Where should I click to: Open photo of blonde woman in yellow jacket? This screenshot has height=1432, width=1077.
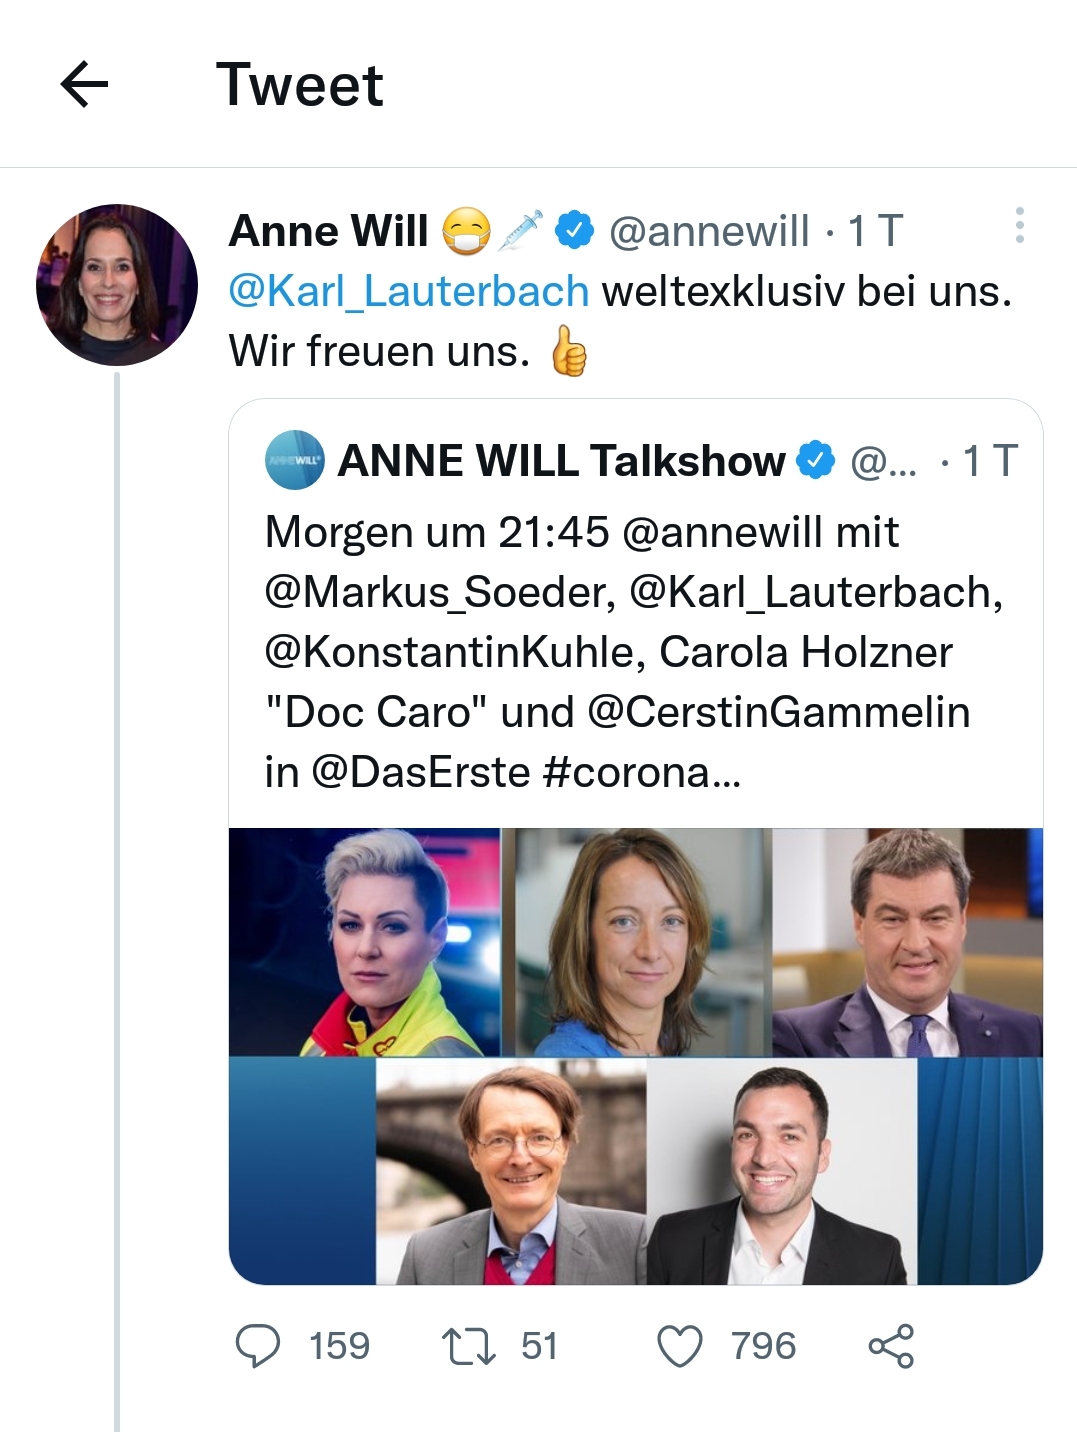click(x=364, y=942)
